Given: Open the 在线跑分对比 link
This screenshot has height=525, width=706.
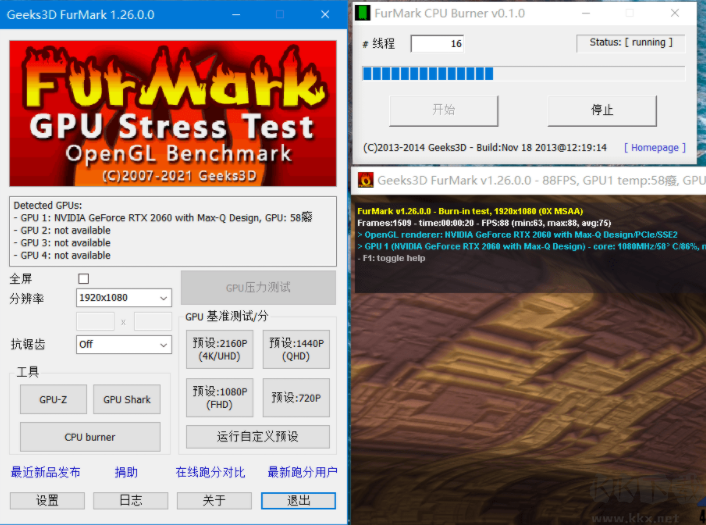Looking at the screenshot, I should click(210, 472).
